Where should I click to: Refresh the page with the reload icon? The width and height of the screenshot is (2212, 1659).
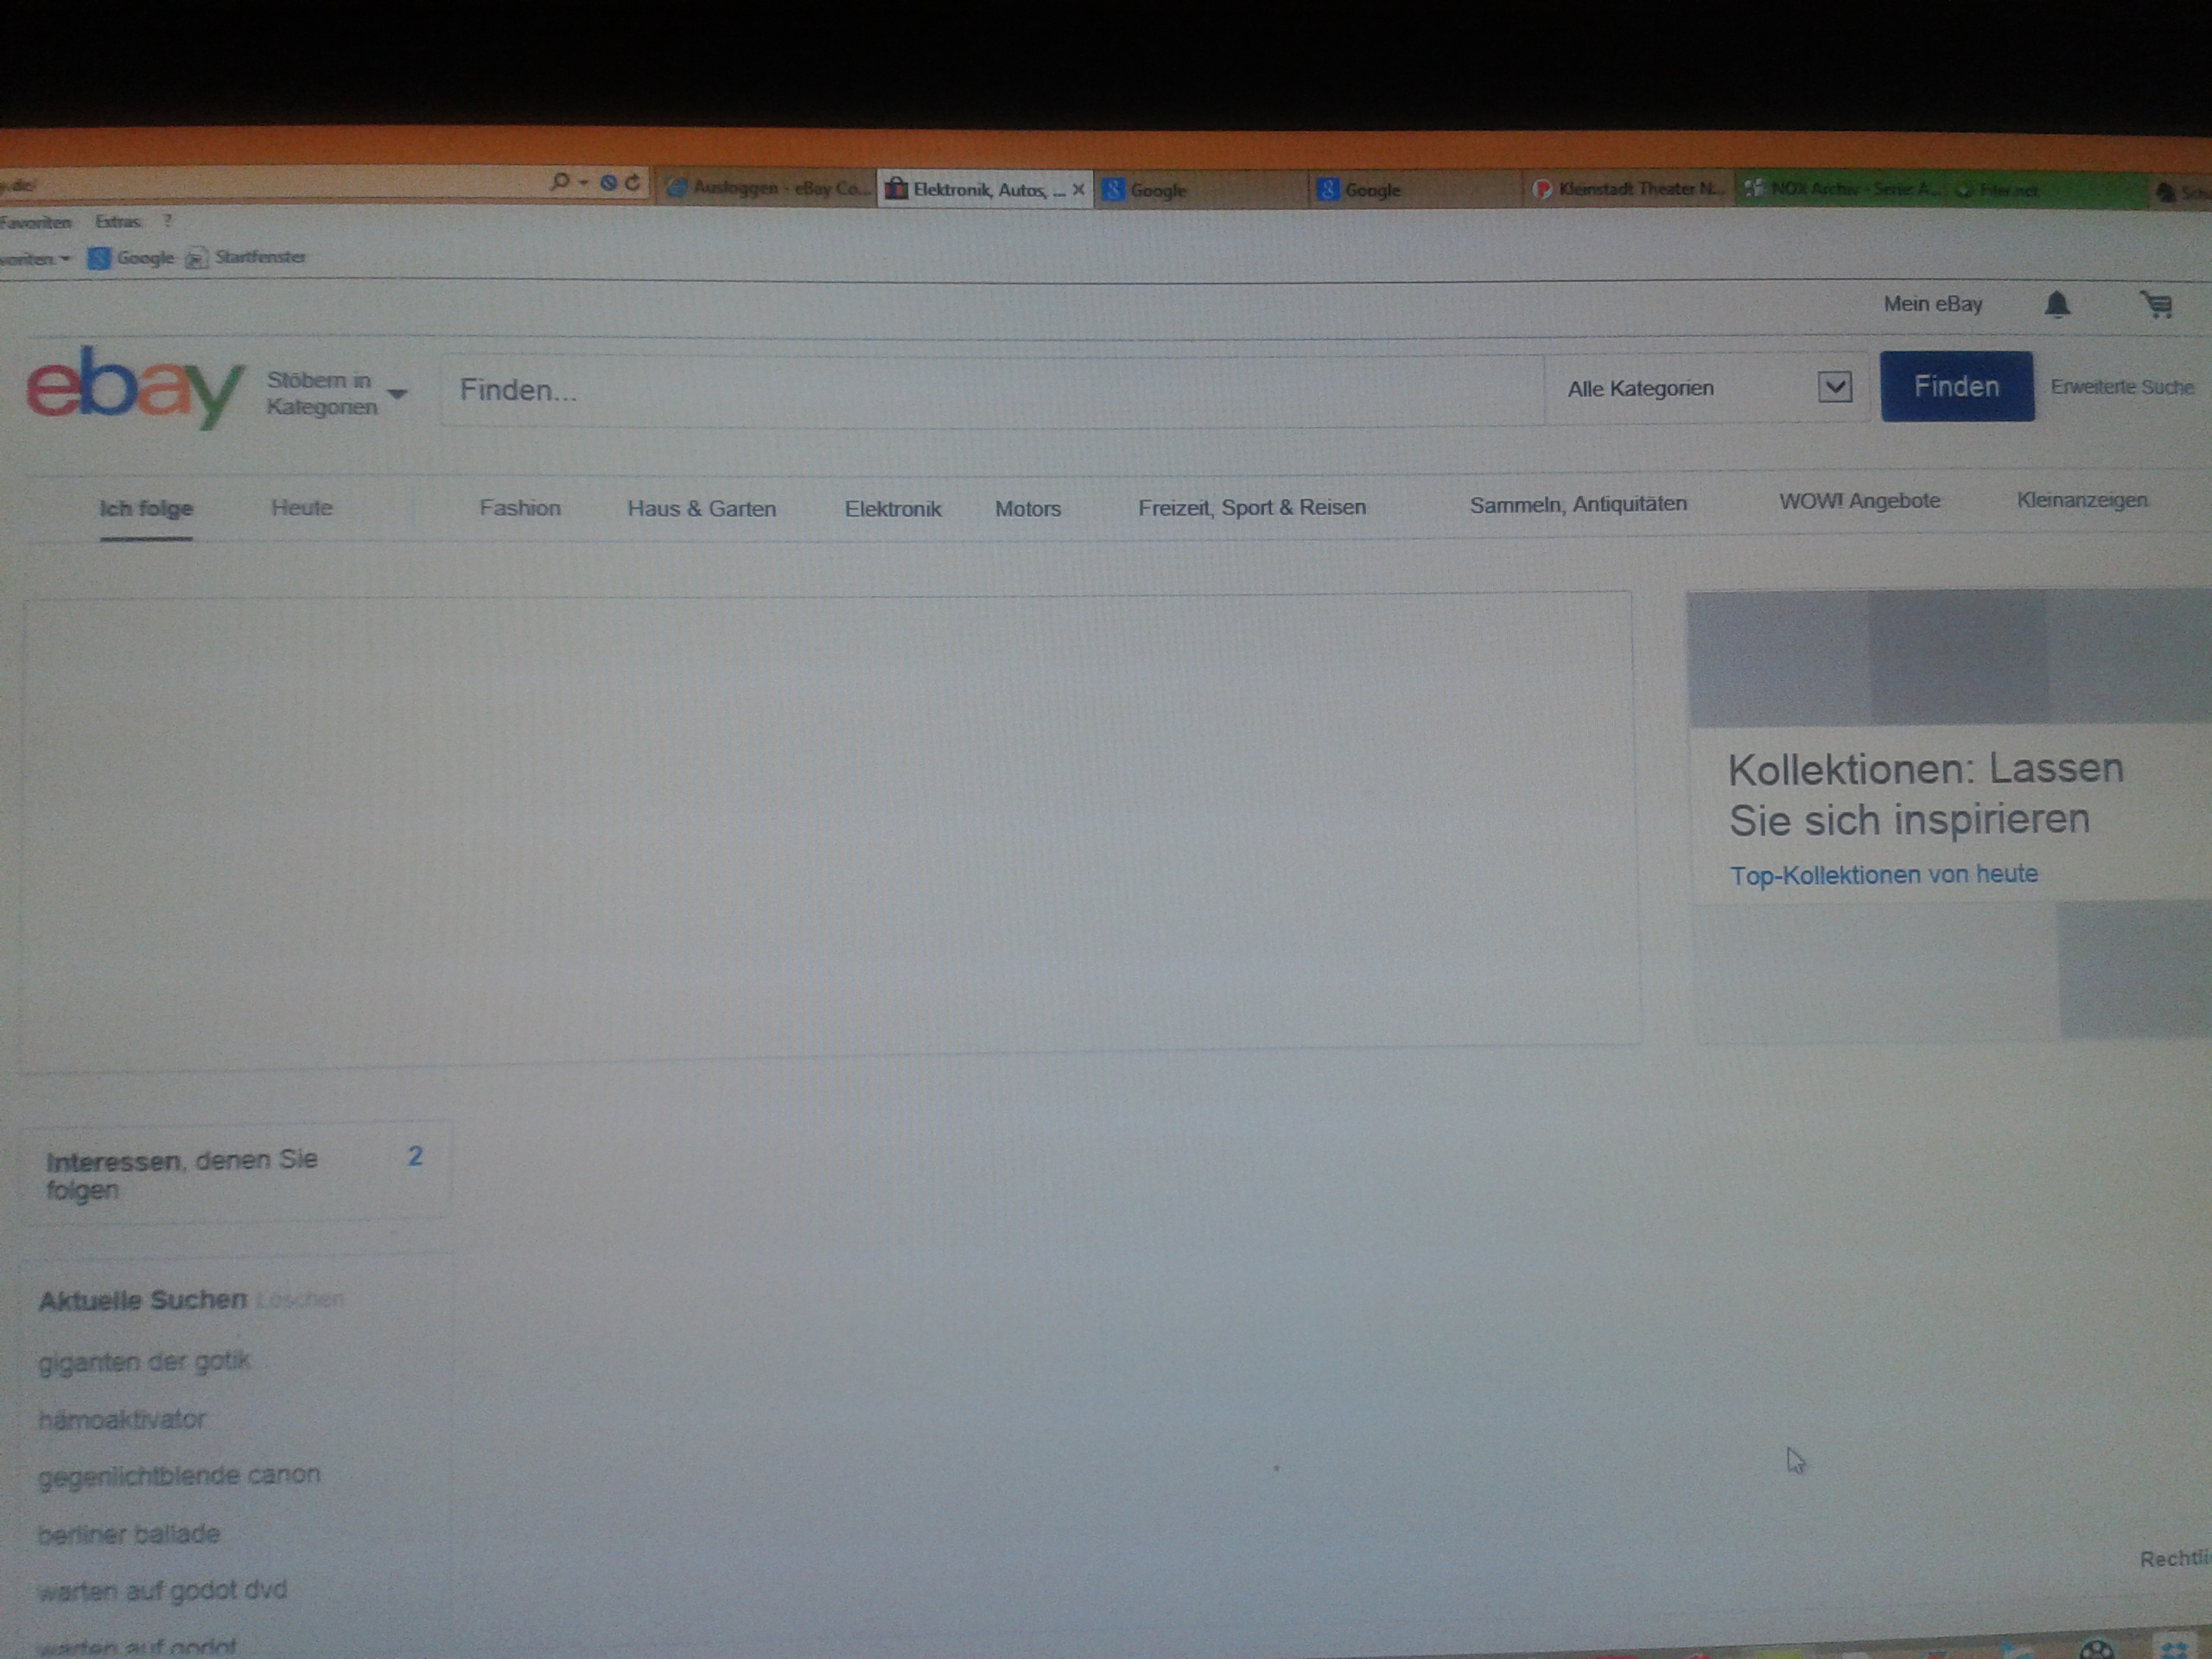[x=632, y=182]
